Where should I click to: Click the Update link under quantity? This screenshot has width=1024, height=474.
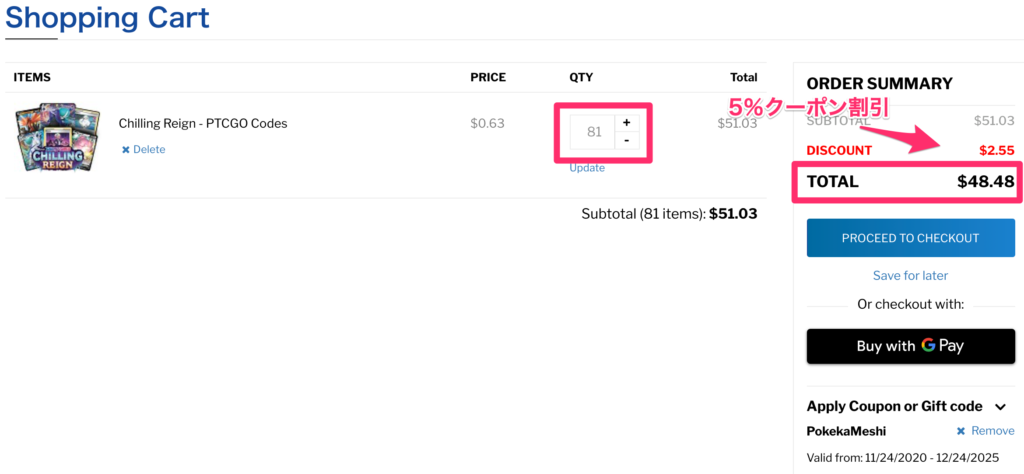click(587, 168)
